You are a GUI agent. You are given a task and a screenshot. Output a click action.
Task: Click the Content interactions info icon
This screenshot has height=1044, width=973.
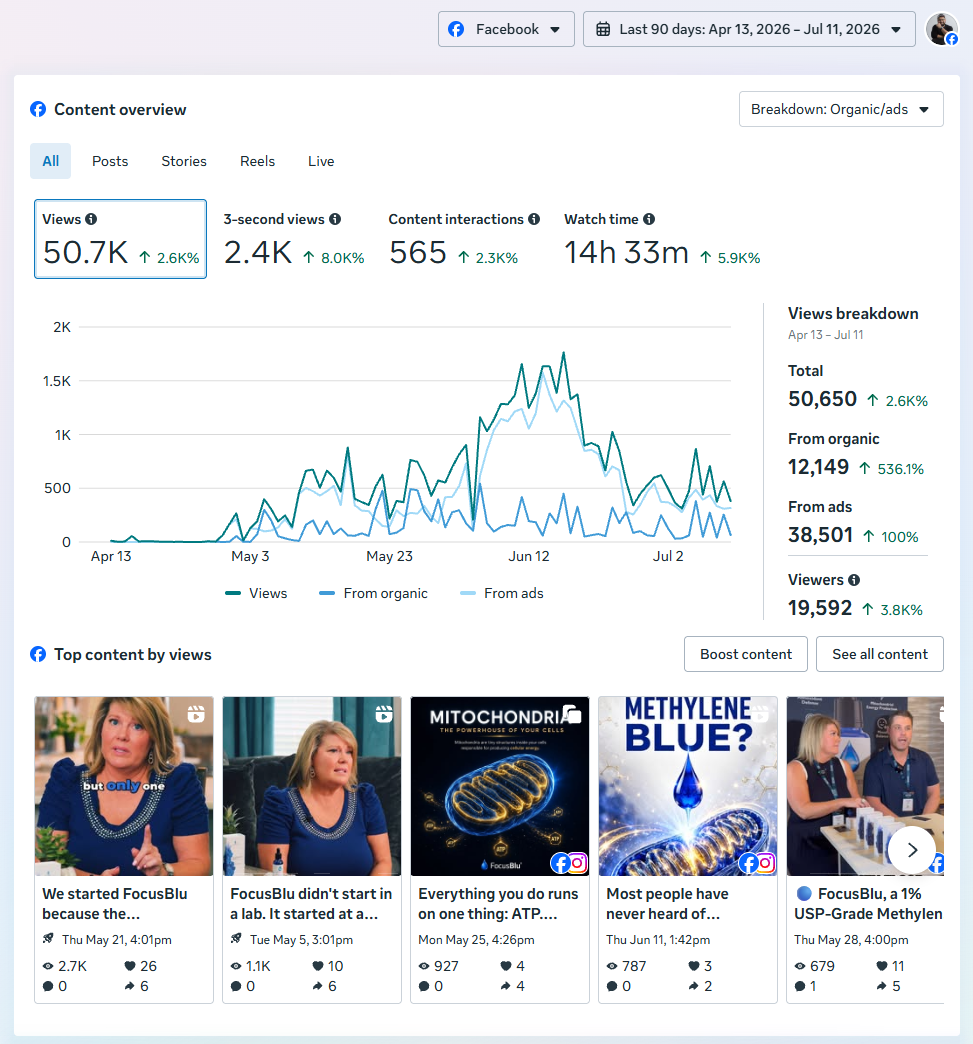point(534,219)
